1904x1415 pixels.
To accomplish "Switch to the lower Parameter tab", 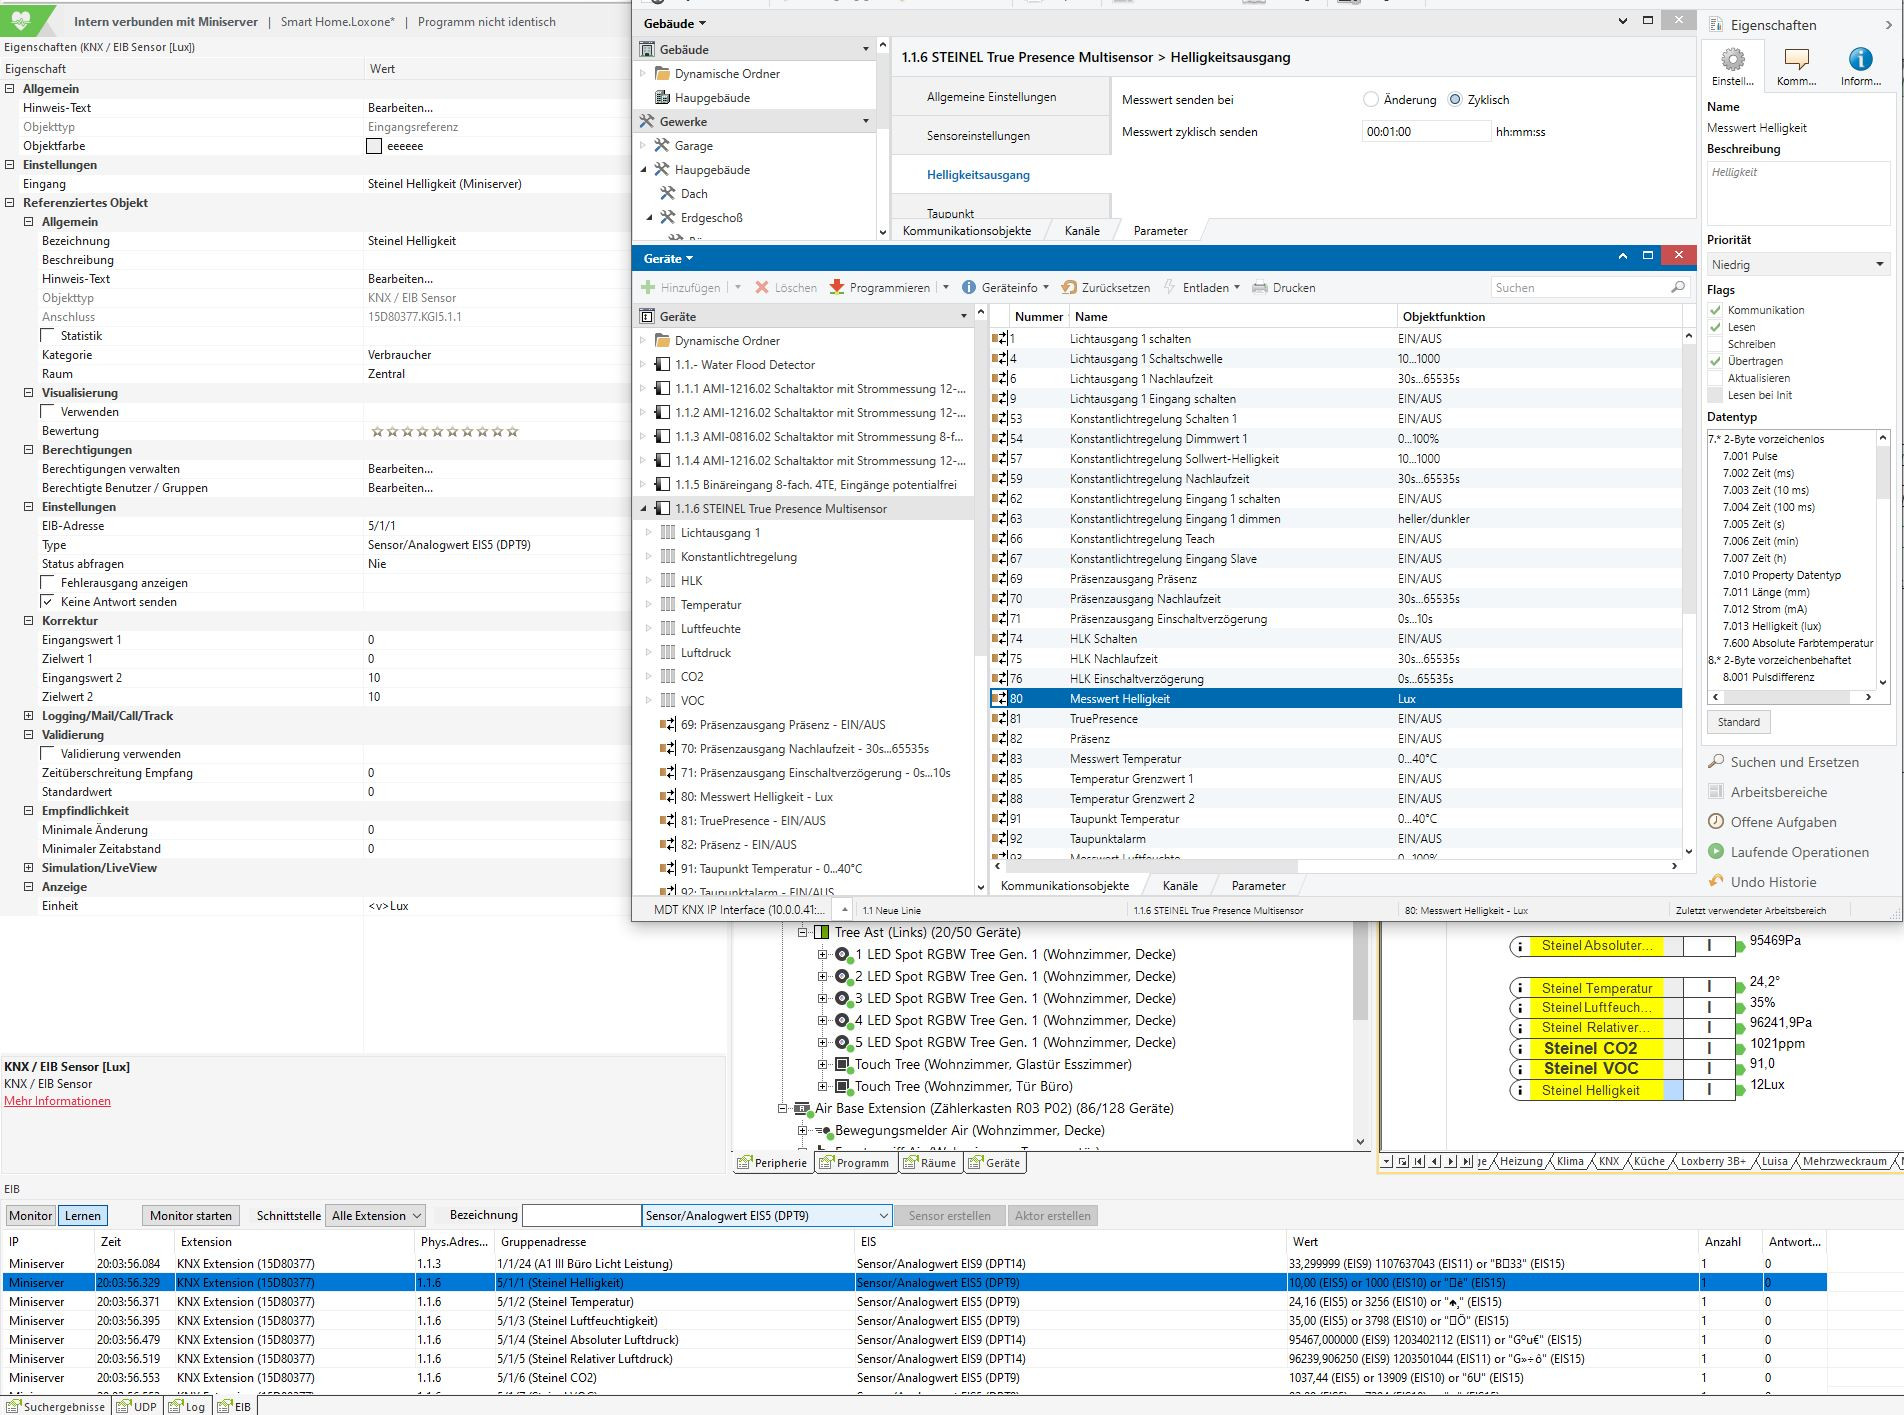I will coord(1258,886).
